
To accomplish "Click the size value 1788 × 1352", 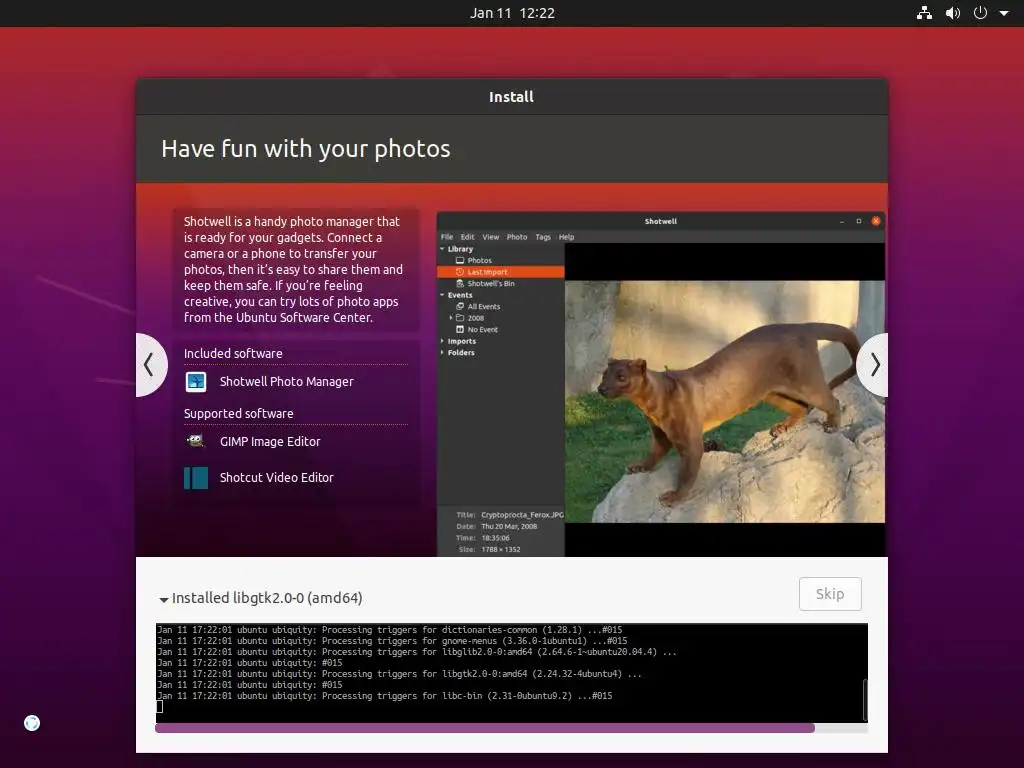I will (x=500, y=550).
